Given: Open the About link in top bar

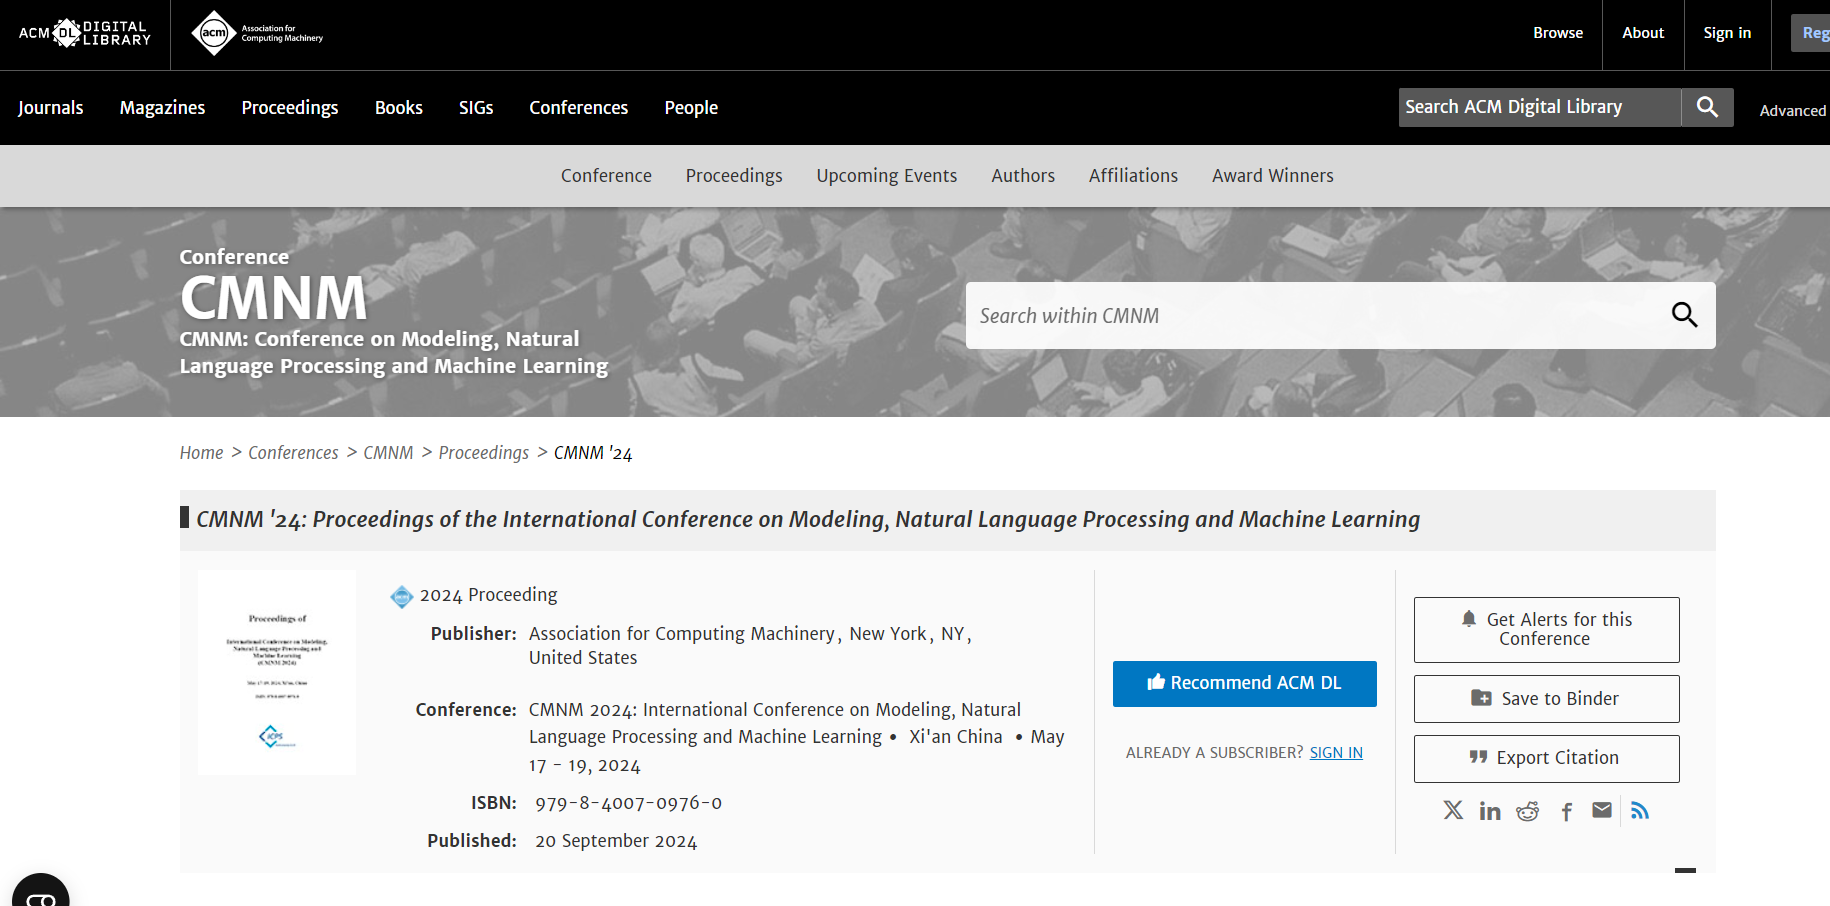Looking at the screenshot, I should [x=1643, y=33].
